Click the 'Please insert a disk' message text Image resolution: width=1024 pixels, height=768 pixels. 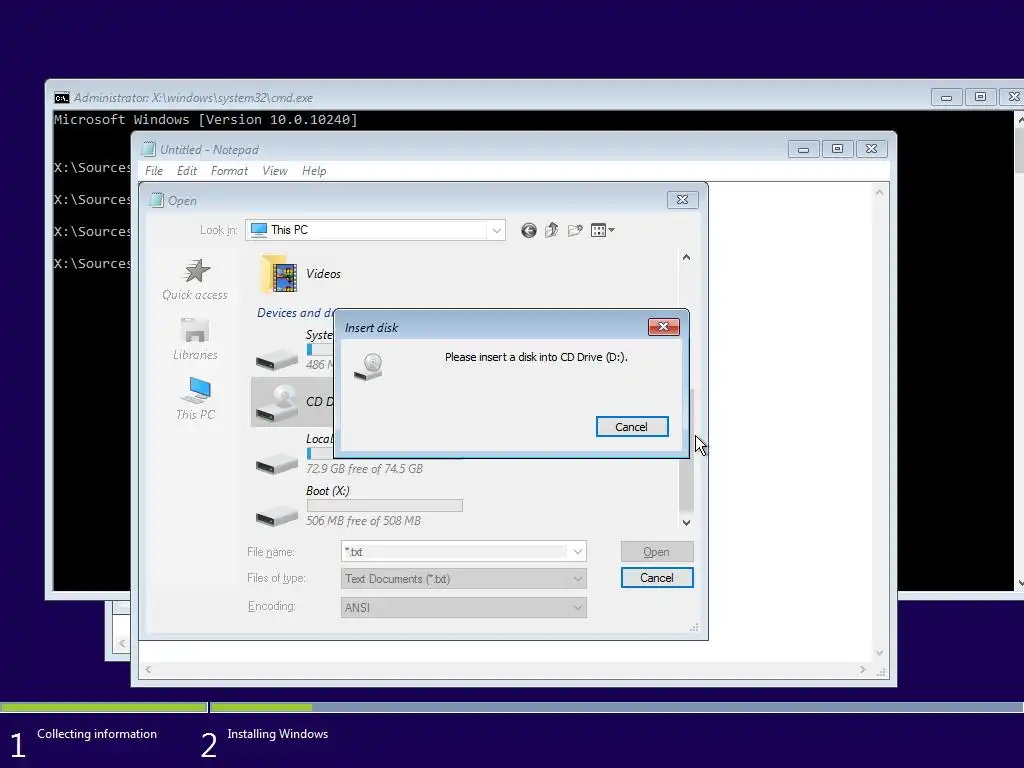(536, 357)
